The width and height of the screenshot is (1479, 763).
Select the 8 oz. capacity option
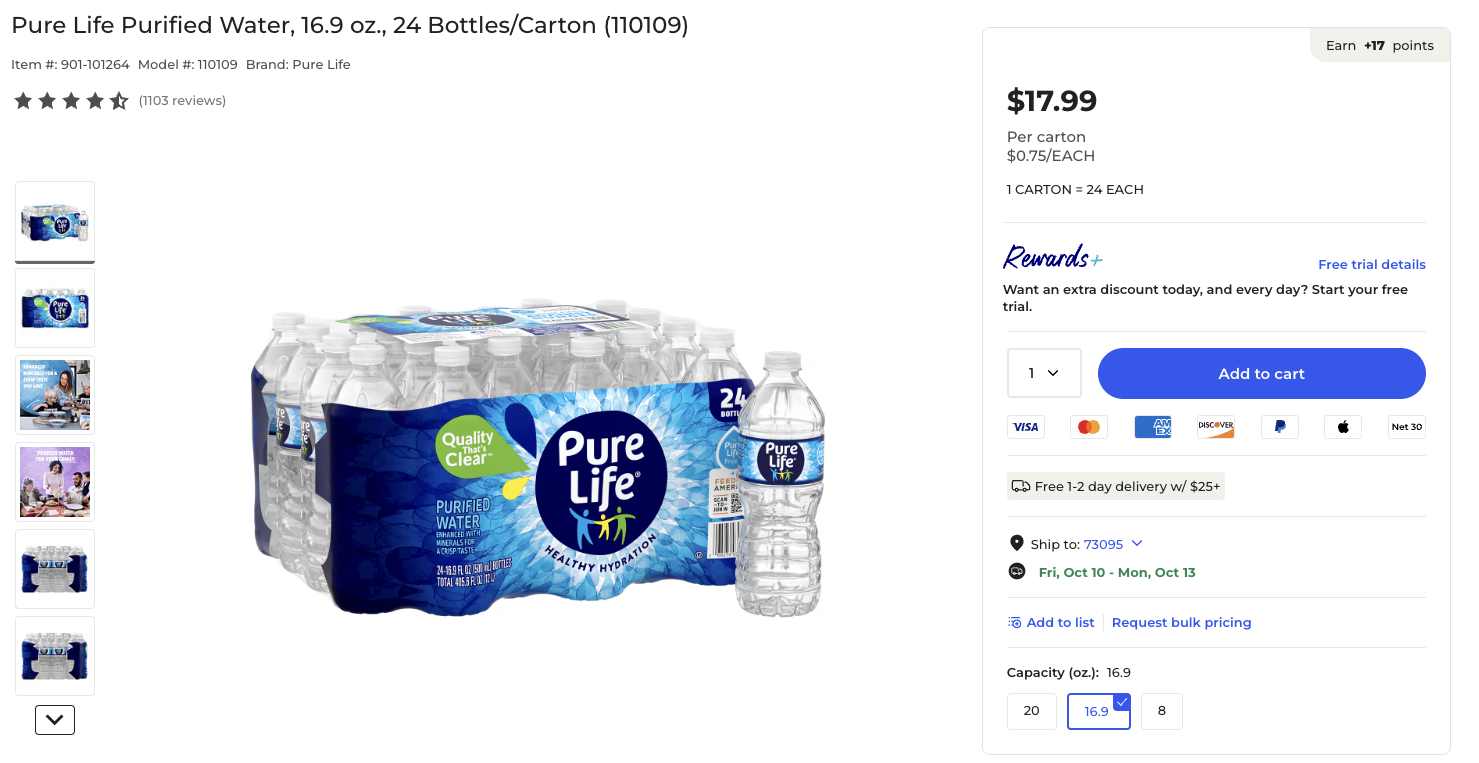pyautogui.click(x=1161, y=711)
